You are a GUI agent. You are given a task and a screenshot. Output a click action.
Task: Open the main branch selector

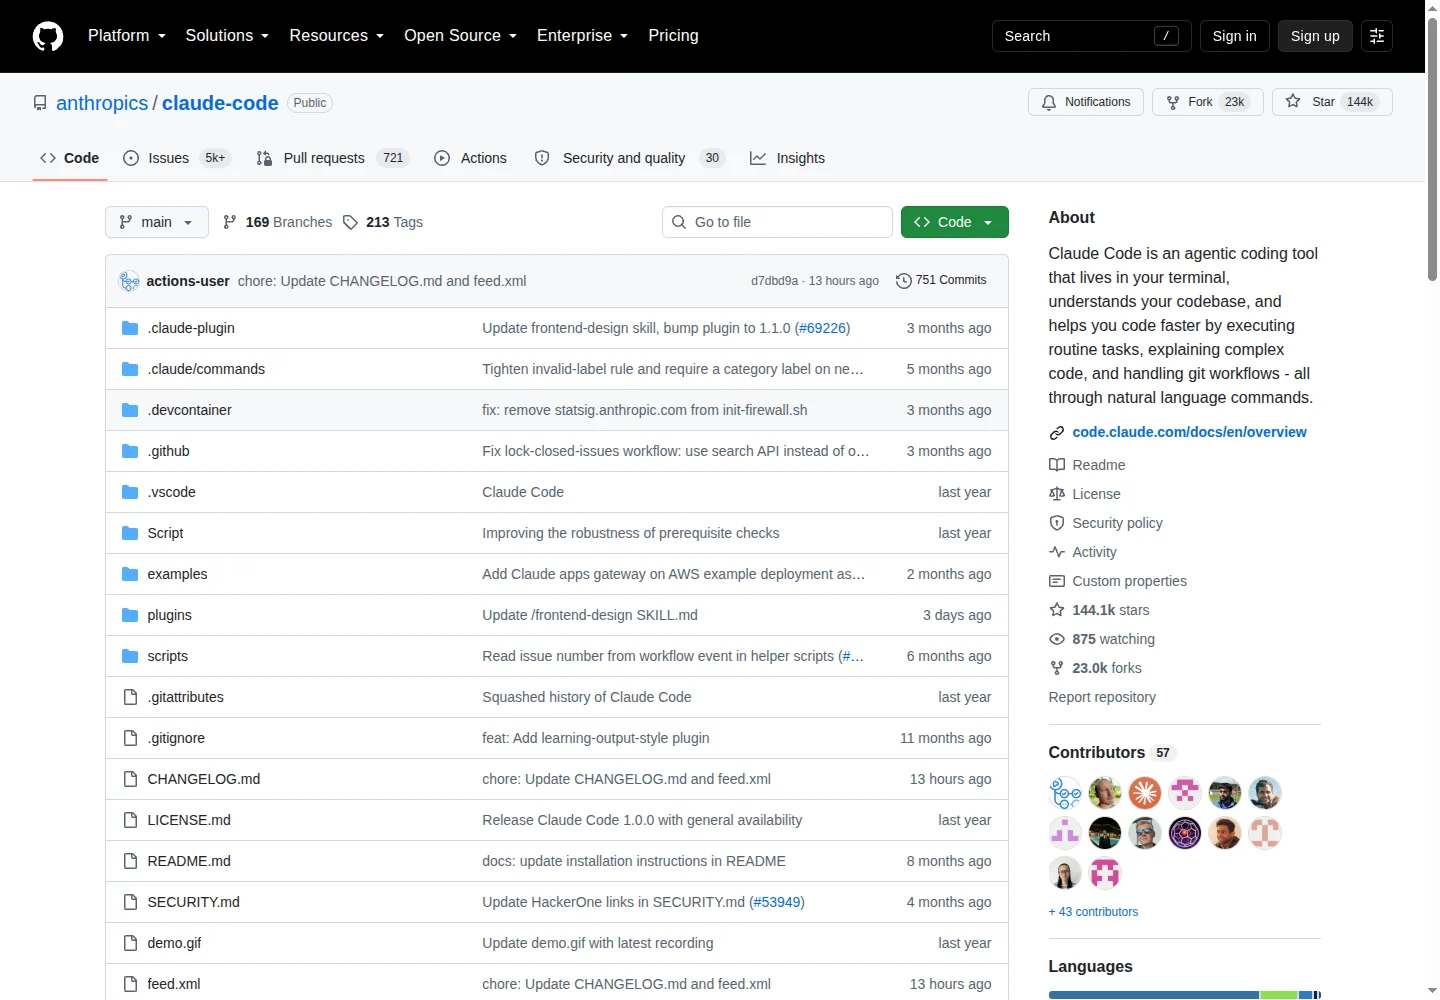coord(157,222)
